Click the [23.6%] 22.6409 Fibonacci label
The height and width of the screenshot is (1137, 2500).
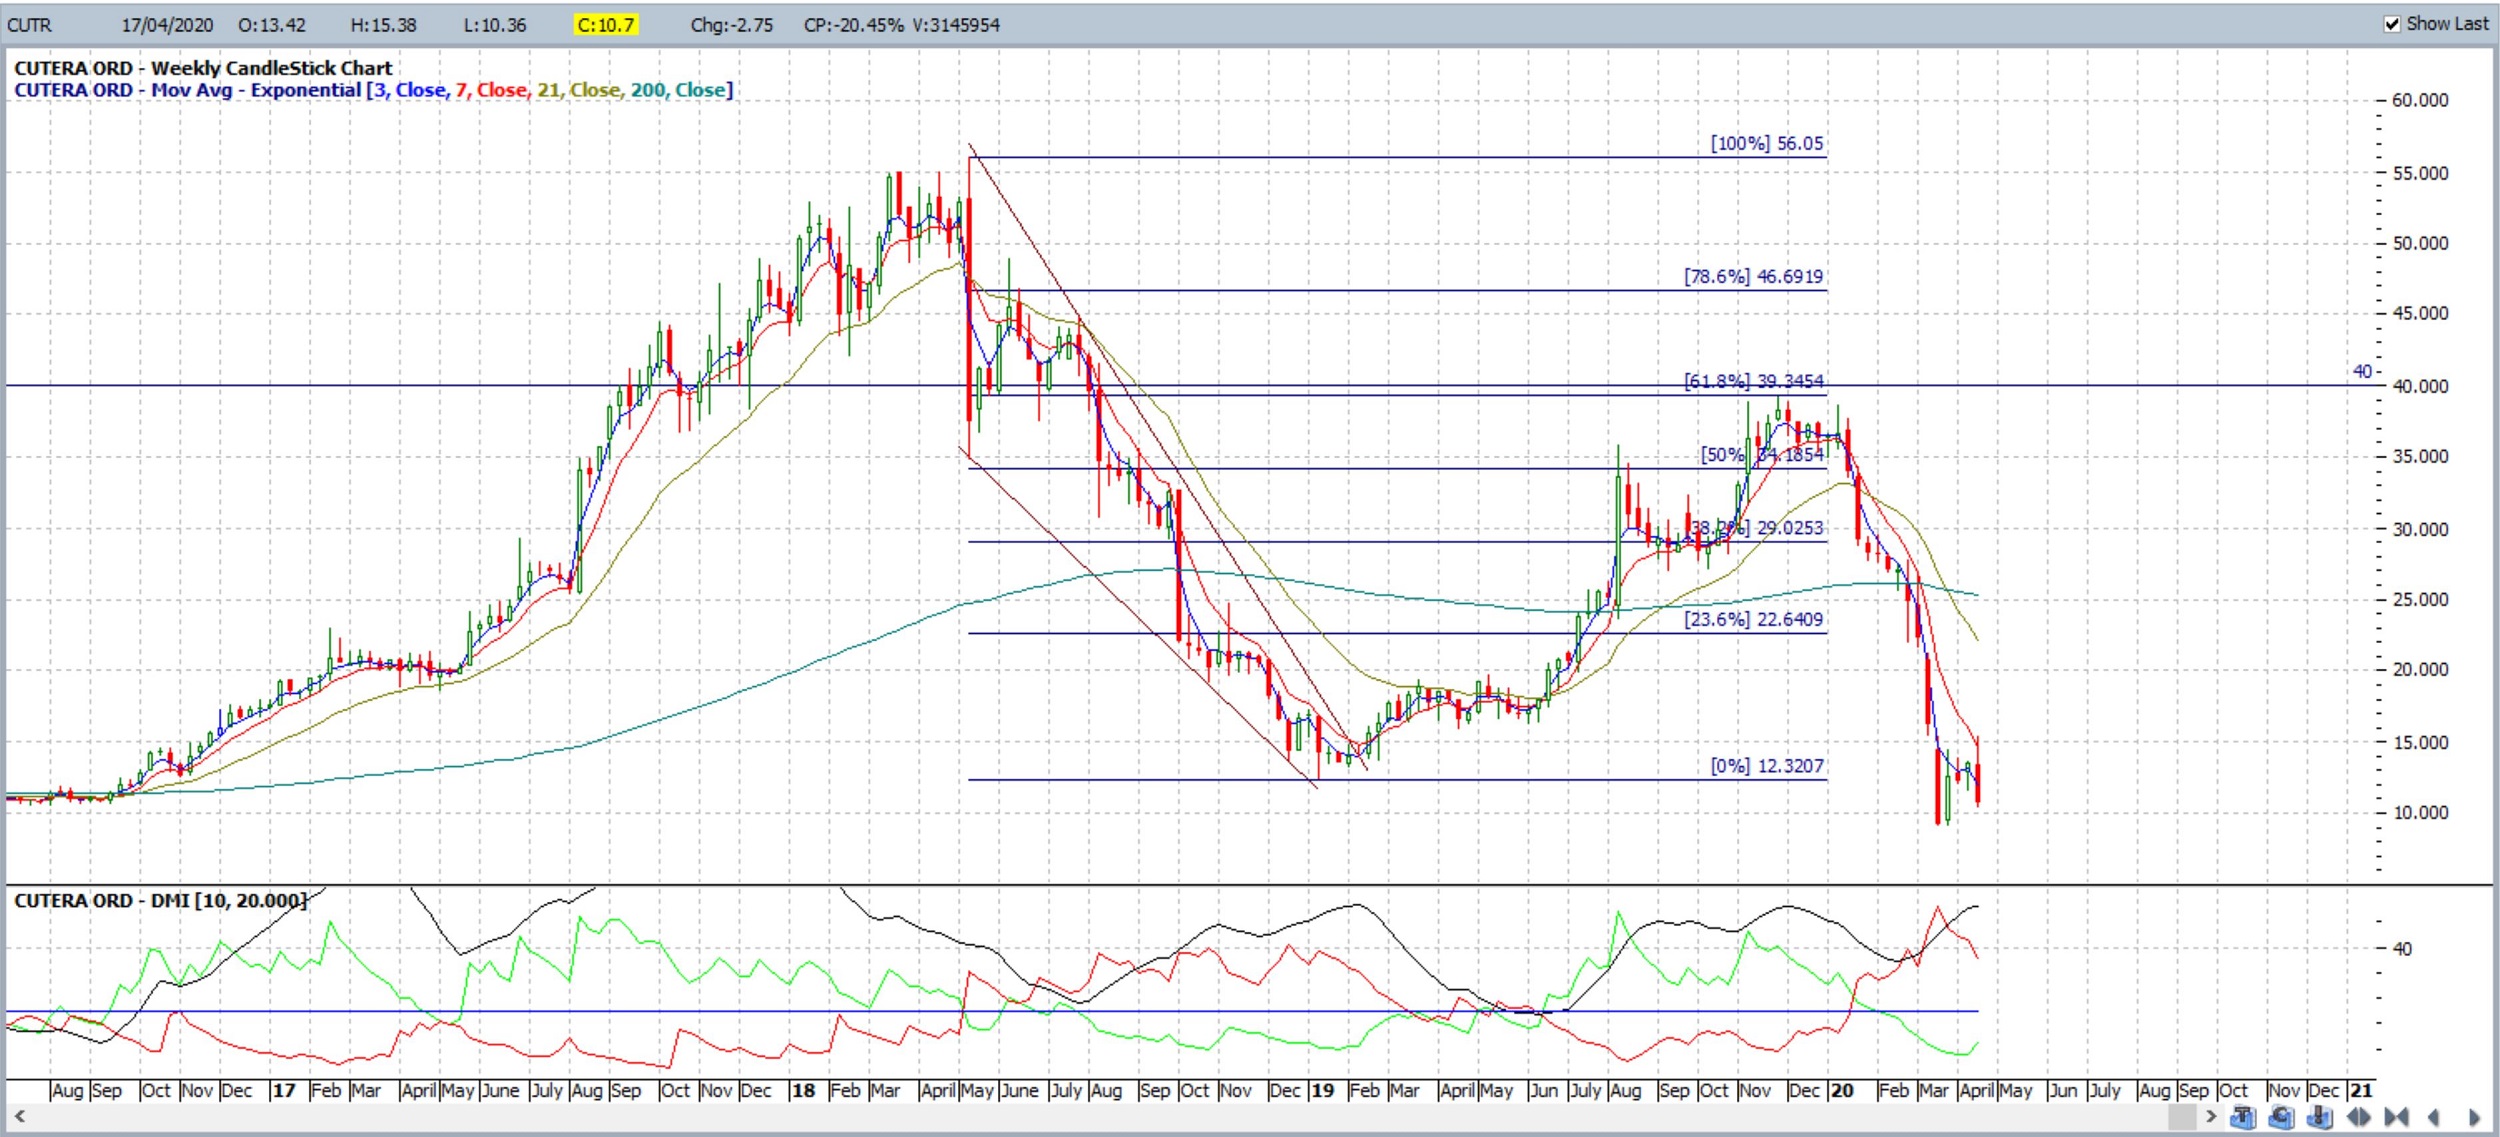1754,619
